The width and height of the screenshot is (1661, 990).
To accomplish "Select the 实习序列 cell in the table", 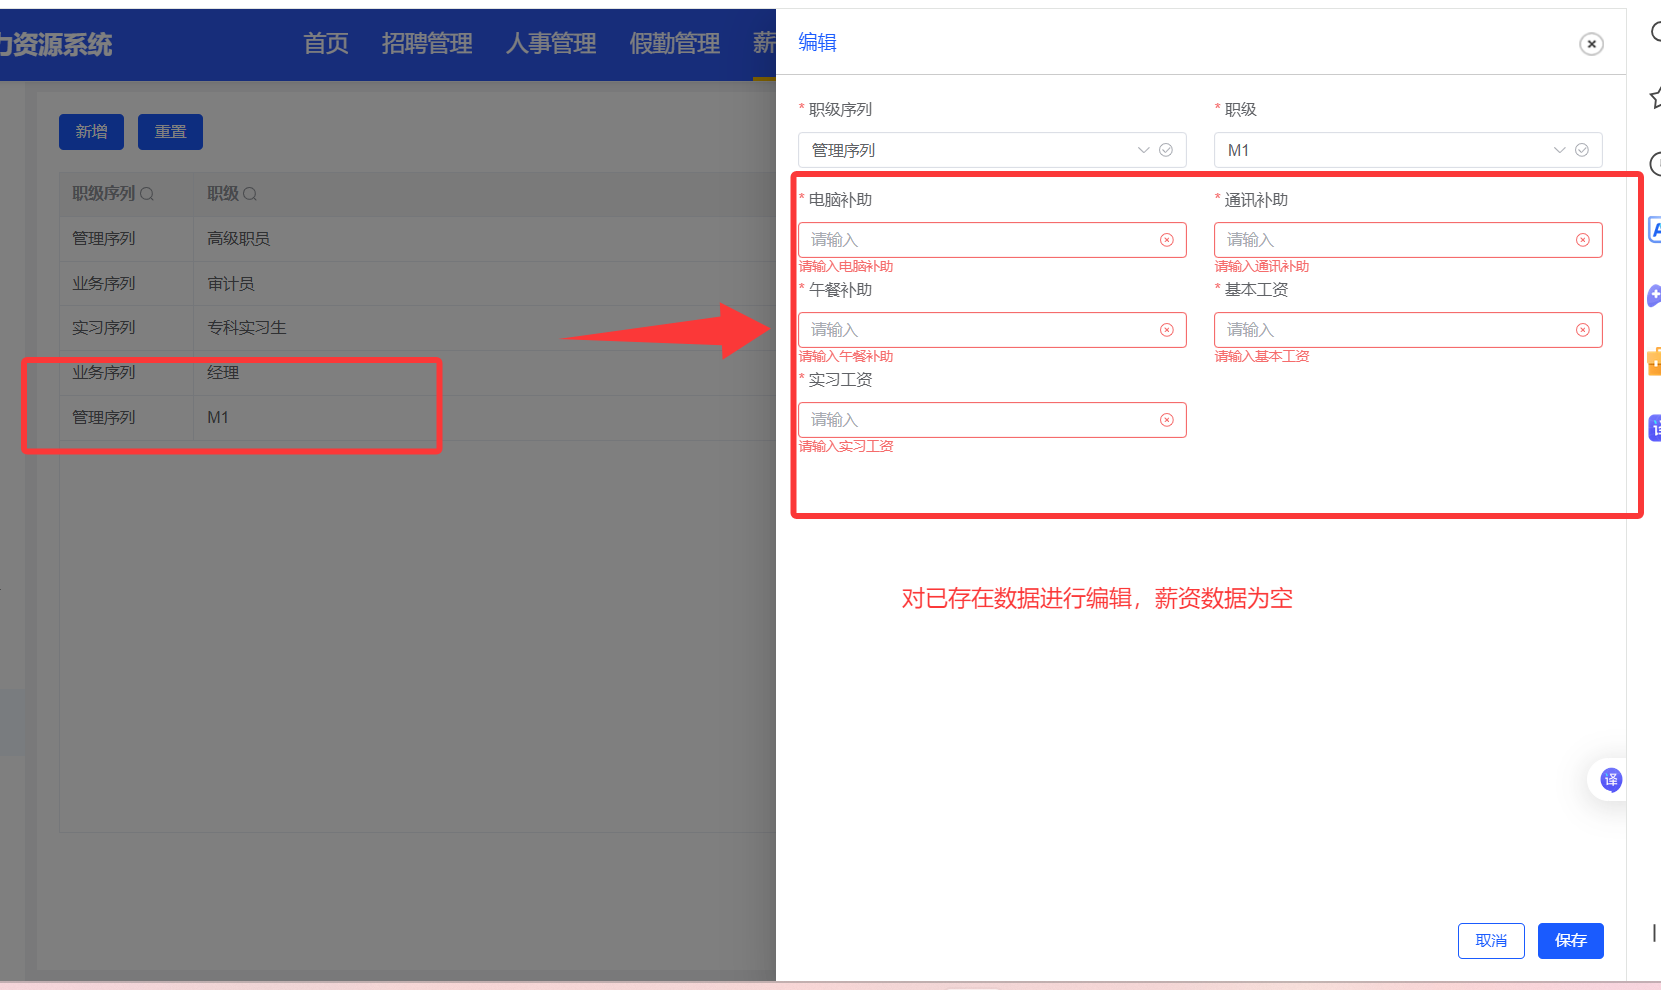I will coord(104,328).
